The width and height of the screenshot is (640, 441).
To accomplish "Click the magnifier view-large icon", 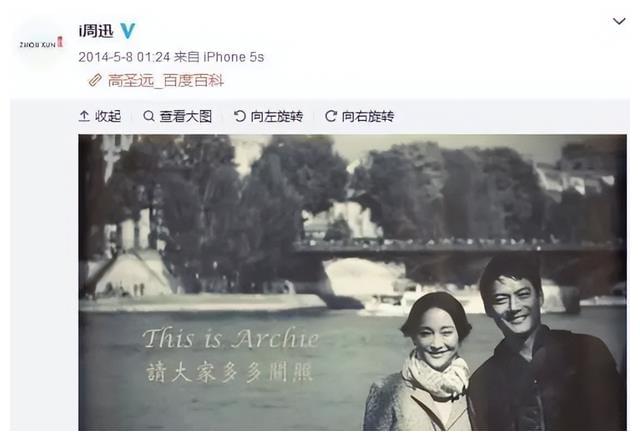I will coord(149,116).
